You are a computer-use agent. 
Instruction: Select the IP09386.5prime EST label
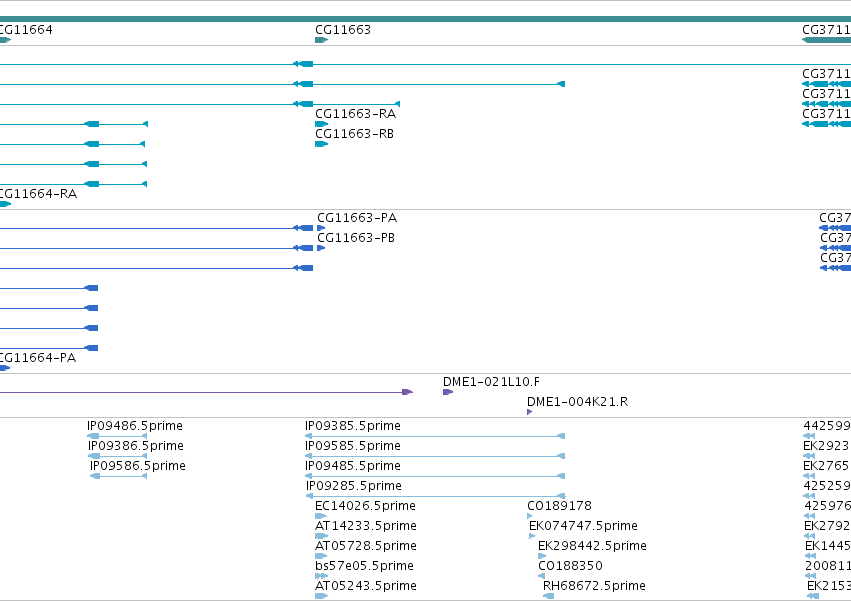pos(136,446)
